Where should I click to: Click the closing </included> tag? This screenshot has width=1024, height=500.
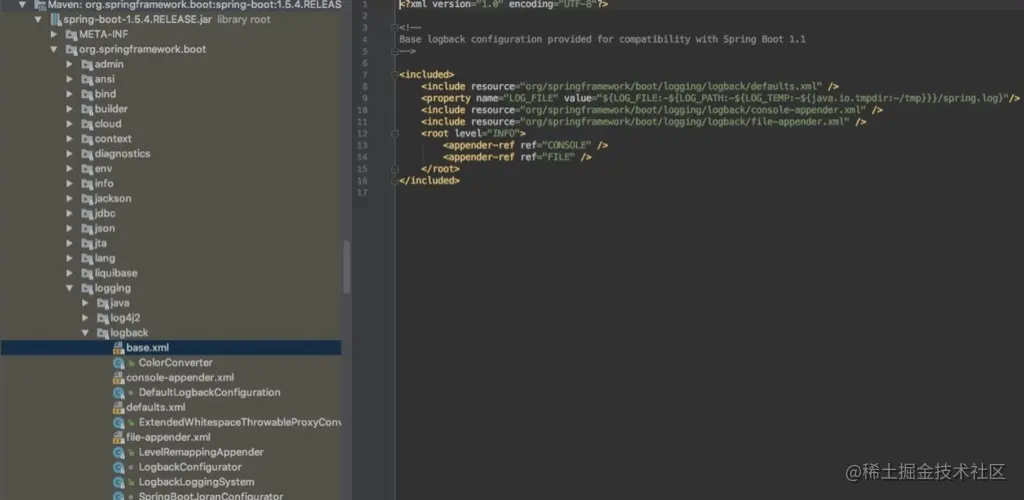tap(430, 180)
